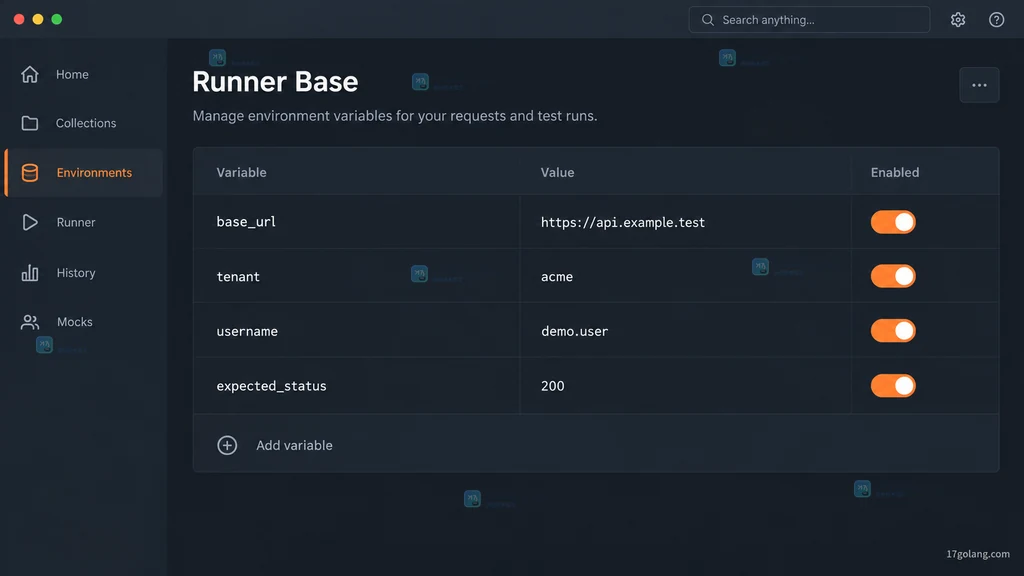
Task: Select the username variable name
Action: [247, 332]
